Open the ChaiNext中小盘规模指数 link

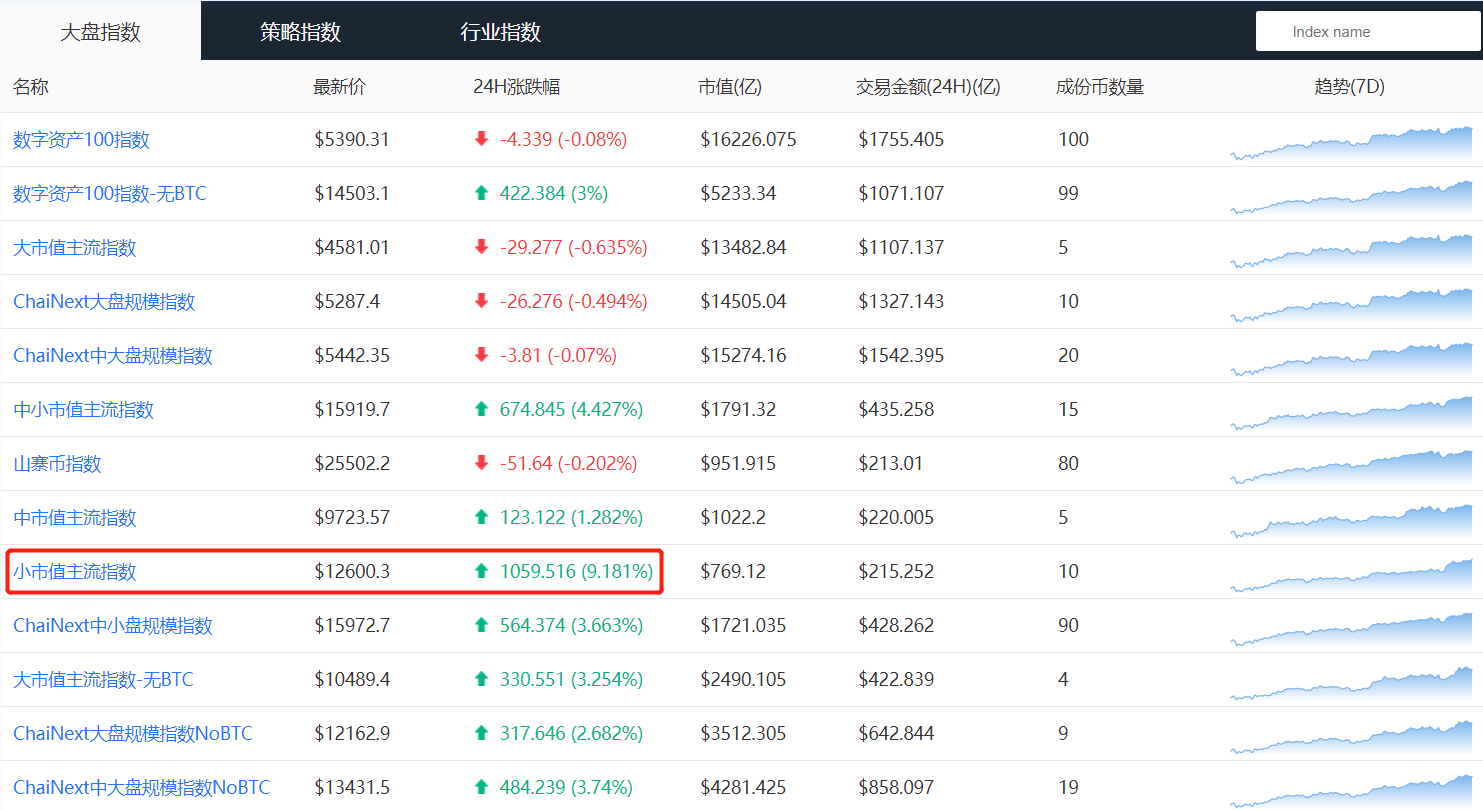click(x=113, y=626)
